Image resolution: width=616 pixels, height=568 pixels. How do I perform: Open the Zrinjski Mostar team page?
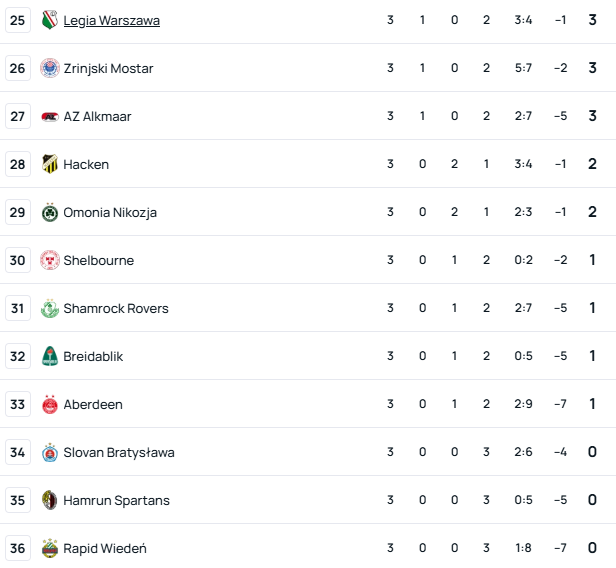(108, 68)
